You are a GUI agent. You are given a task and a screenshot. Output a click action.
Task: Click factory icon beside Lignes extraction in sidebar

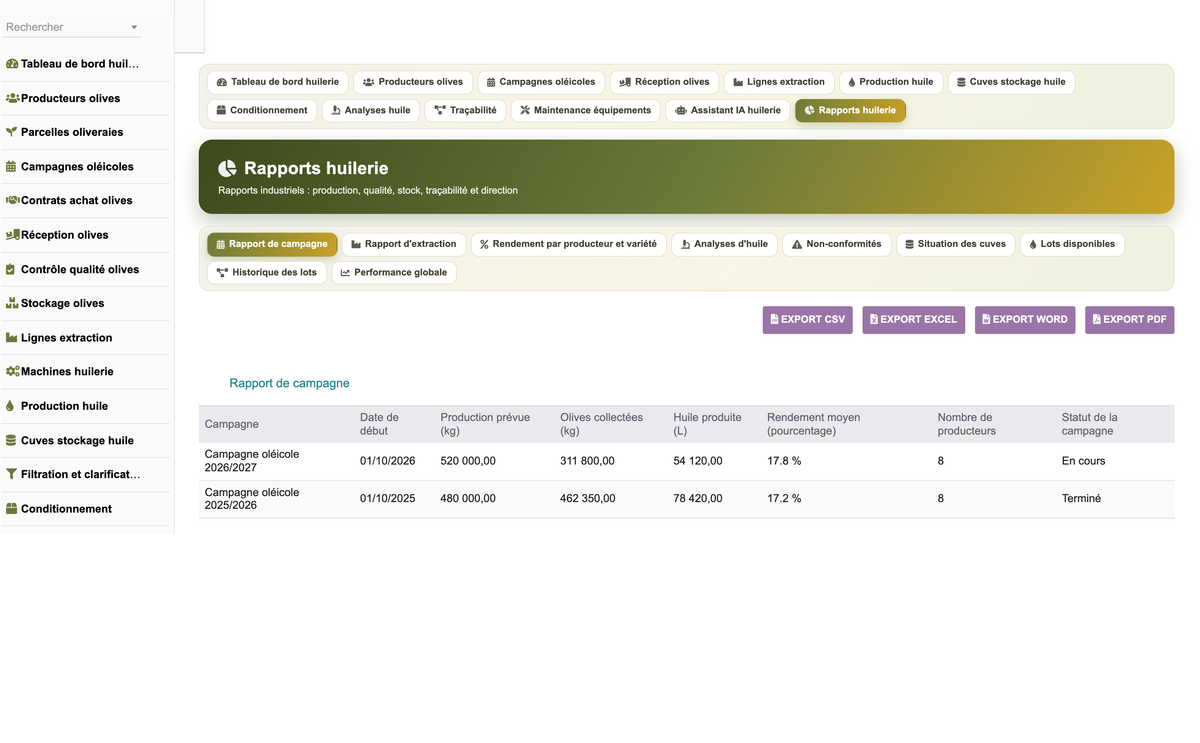coord(12,338)
